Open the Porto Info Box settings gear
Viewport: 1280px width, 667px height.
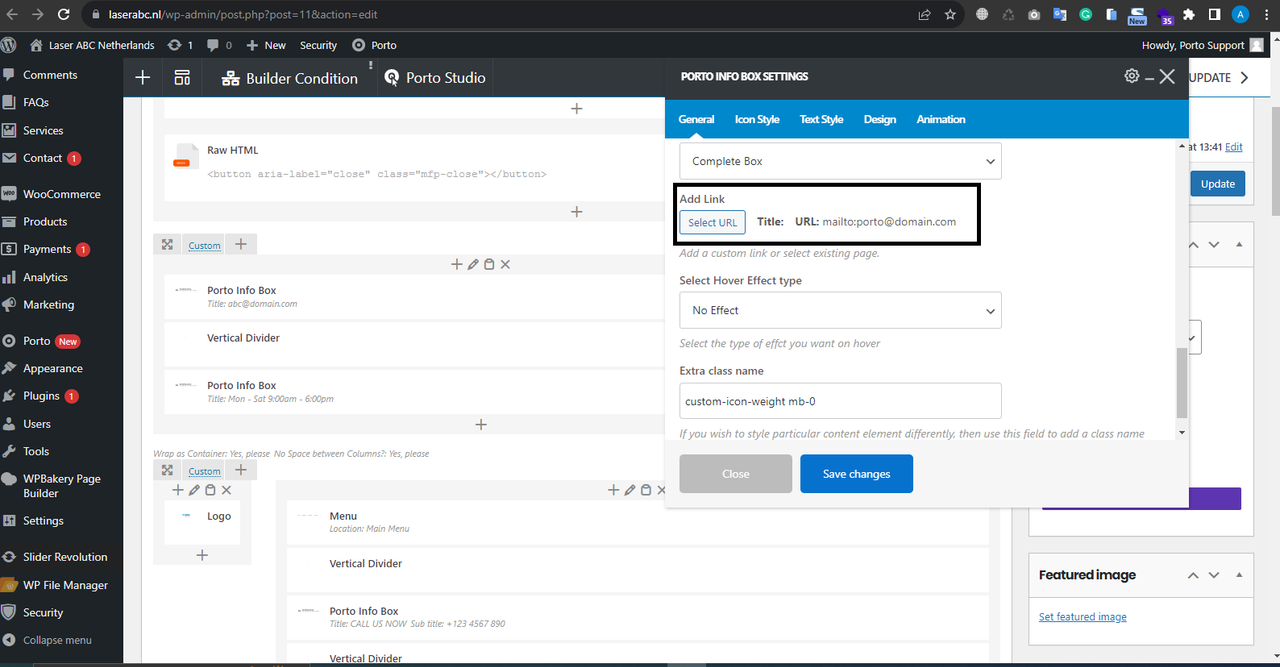point(1132,76)
